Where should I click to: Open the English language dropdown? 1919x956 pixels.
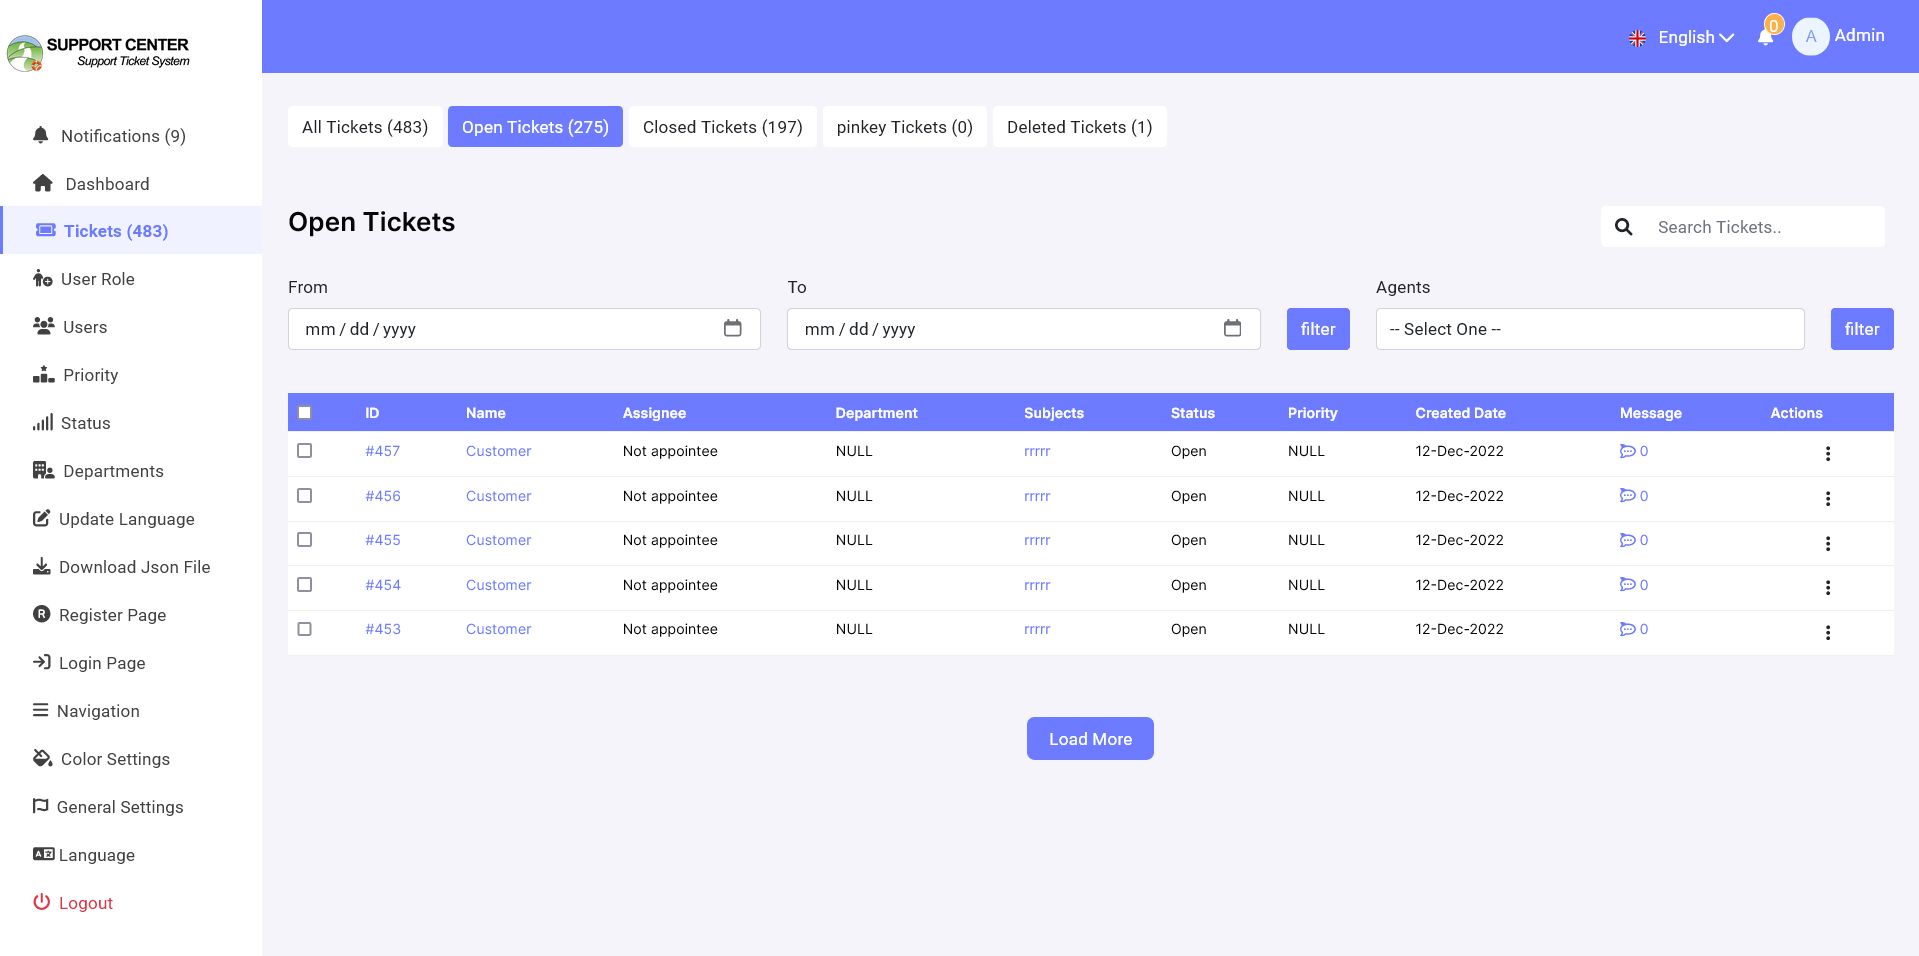1695,37
